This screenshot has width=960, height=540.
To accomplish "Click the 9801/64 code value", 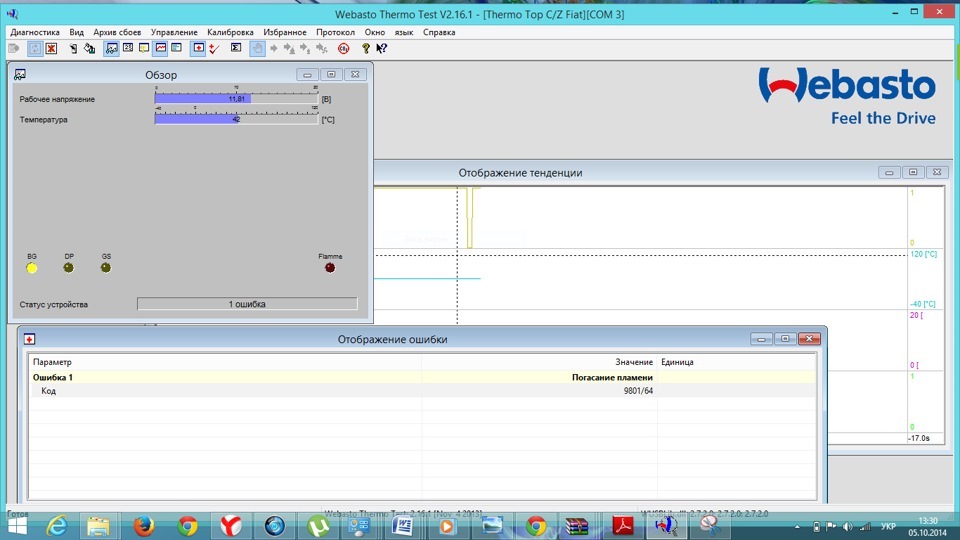I will (638, 391).
